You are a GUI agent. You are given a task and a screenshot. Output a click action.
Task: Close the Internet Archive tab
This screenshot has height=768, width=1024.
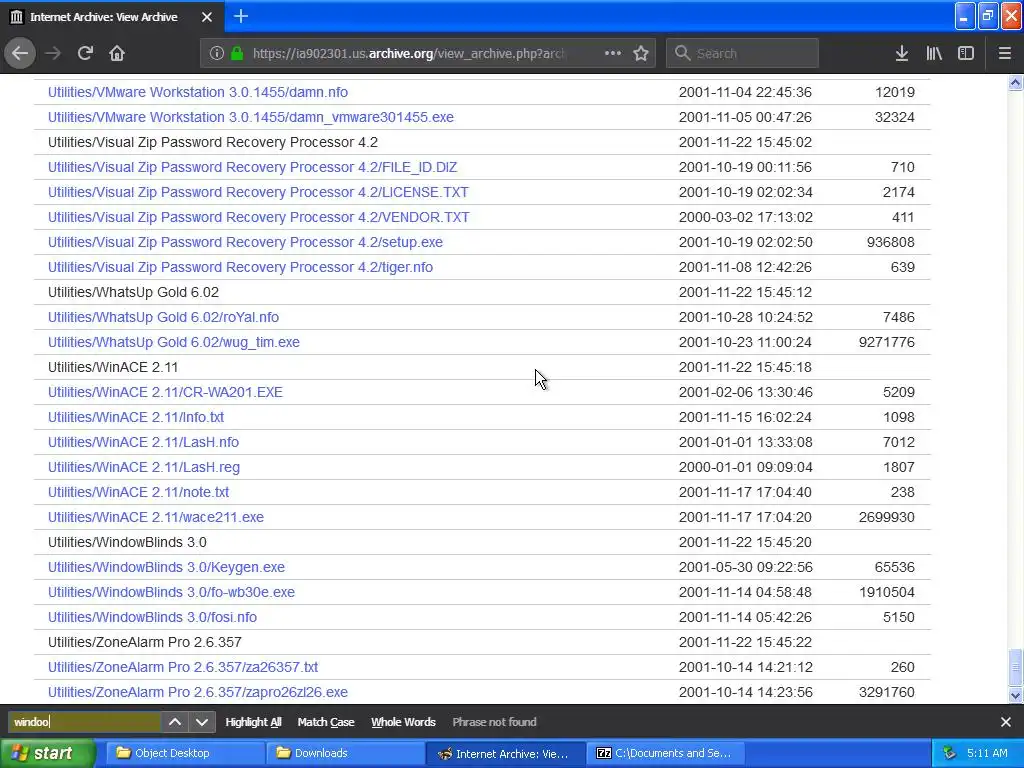coord(207,17)
